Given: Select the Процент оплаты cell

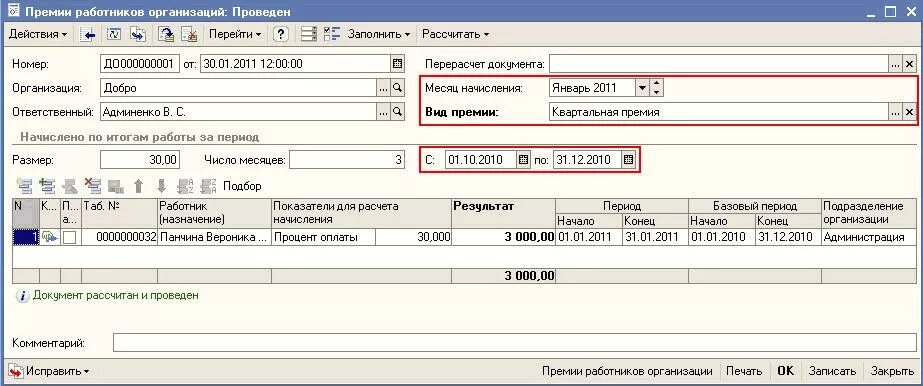Looking at the screenshot, I should (x=323, y=238).
